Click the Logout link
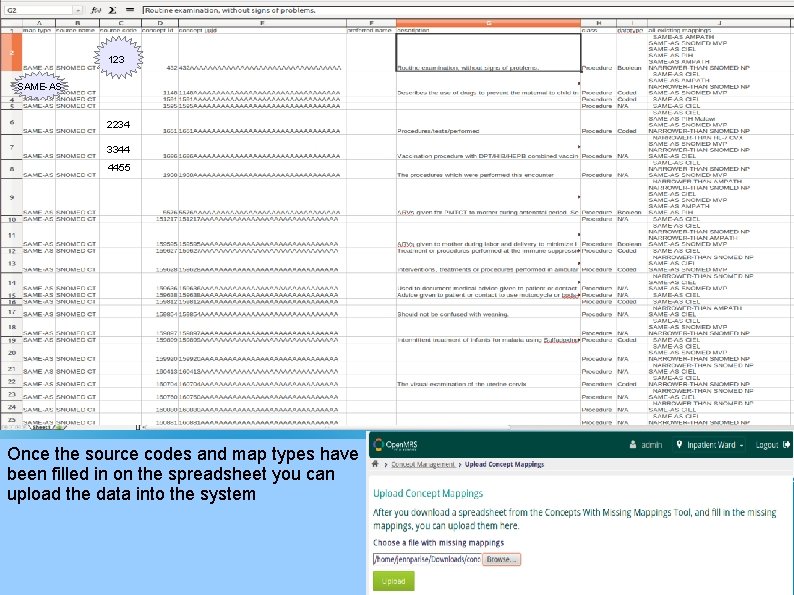The height and width of the screenshot is (595, 794). click(x=767, y=445)
